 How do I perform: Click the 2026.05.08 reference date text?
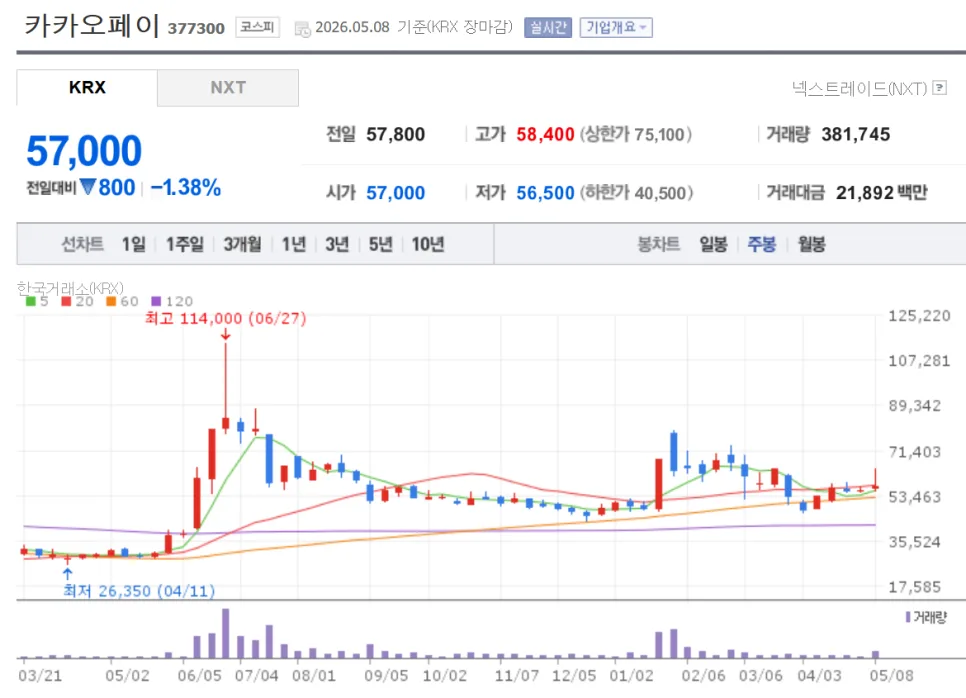click(x=352, y=27)
